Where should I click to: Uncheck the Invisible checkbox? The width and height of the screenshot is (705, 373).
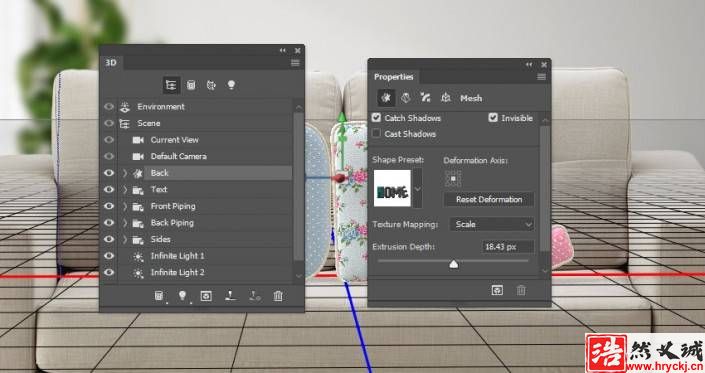[x=493, y=118]
